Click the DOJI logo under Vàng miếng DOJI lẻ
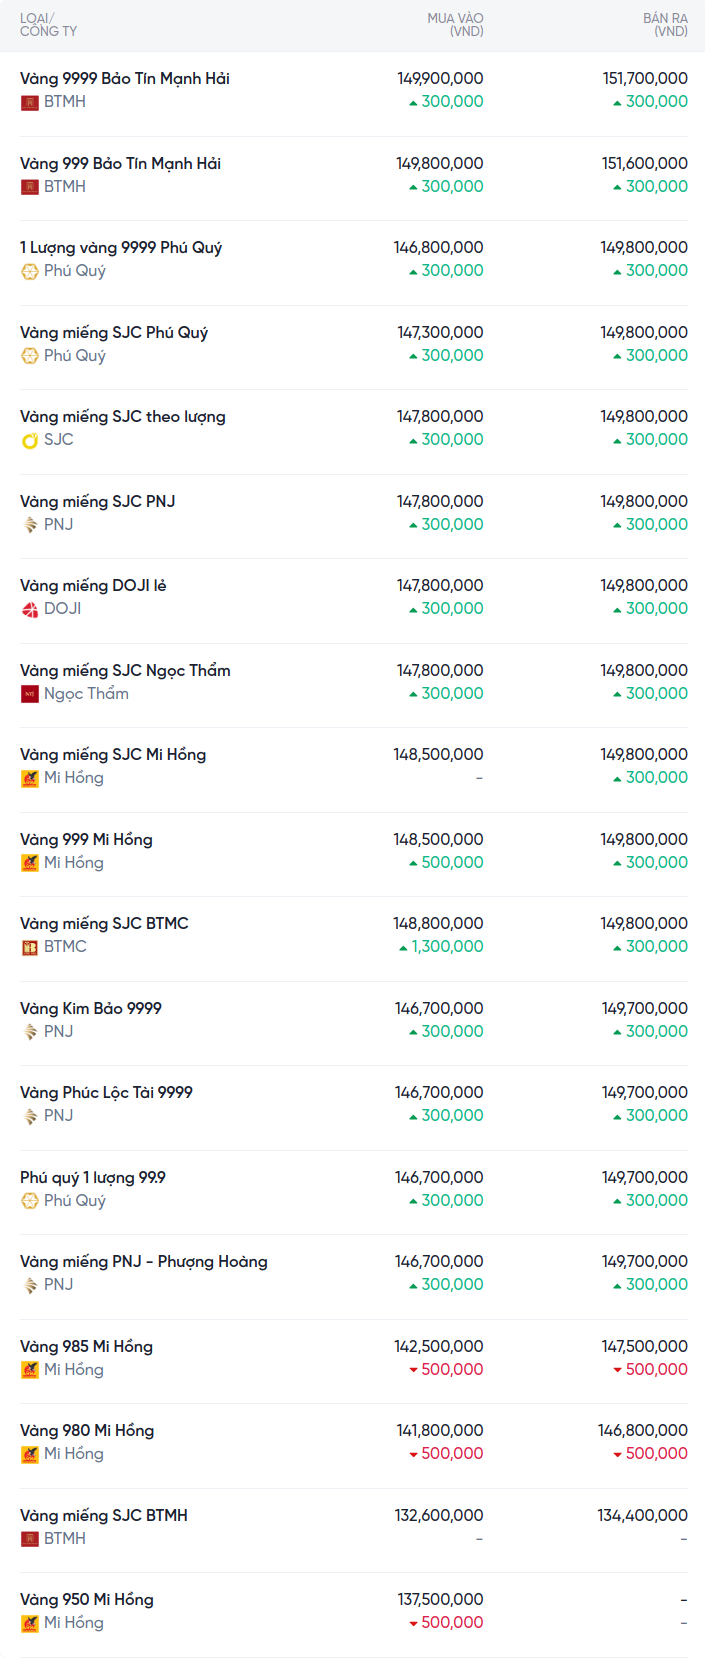Image resolution: width=705 pixels, height=1658 pixels. click(30, 609)
